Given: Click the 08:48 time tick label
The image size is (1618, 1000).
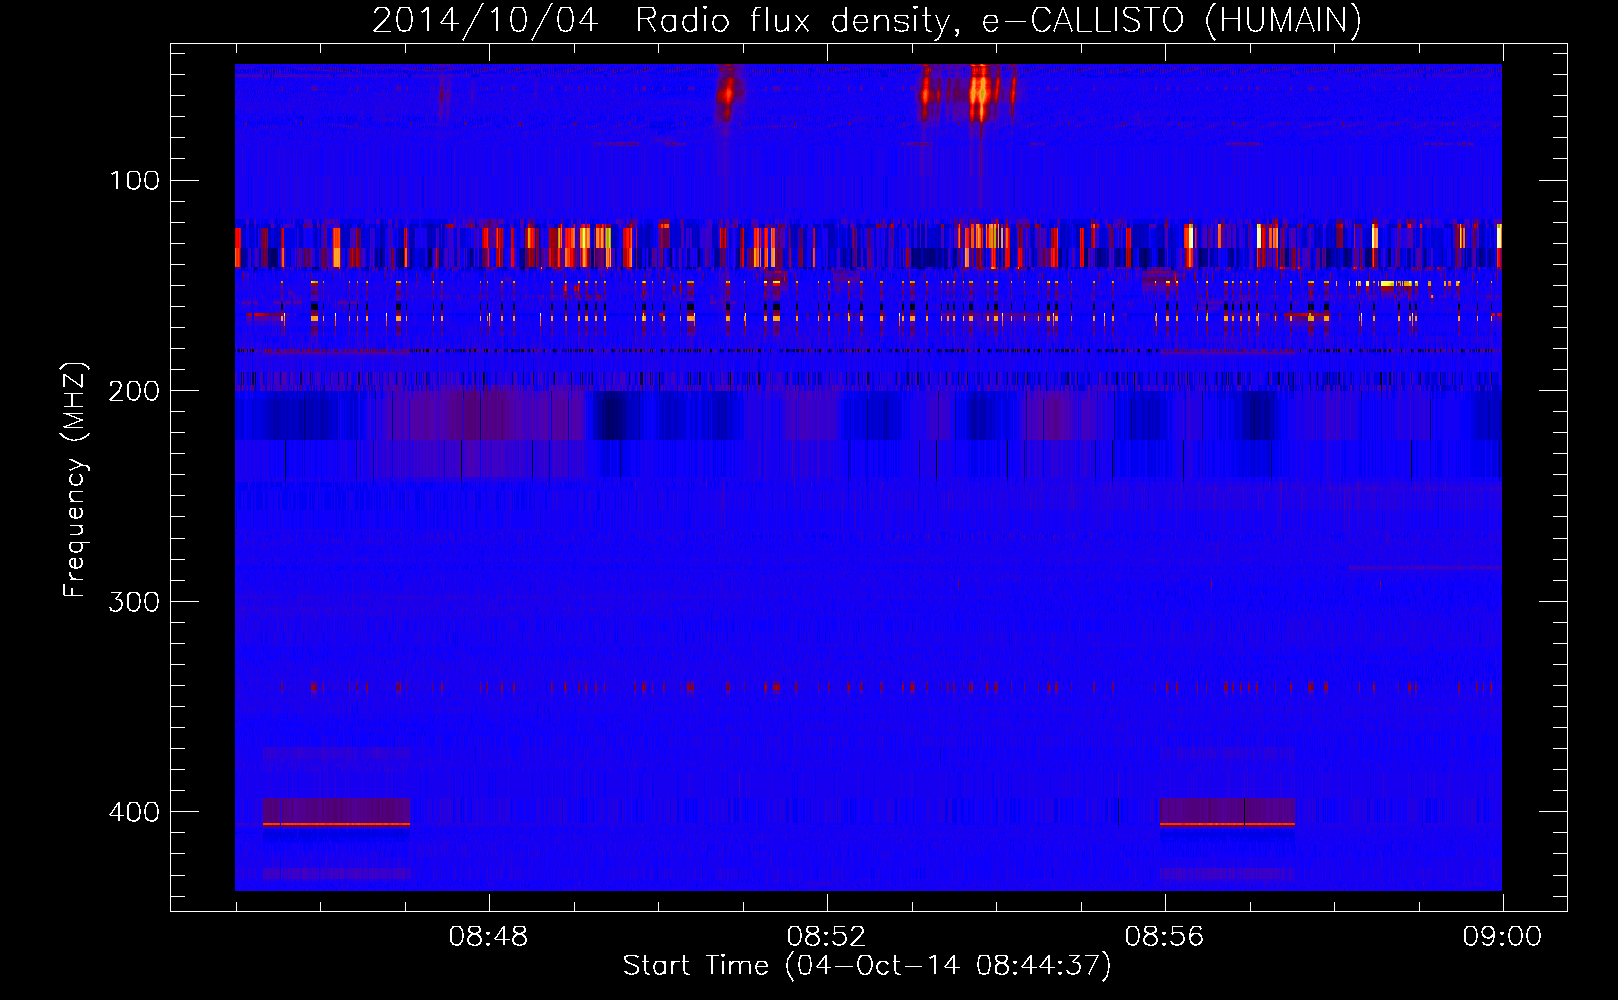Looking at the screenshot, I should (488, 937).
